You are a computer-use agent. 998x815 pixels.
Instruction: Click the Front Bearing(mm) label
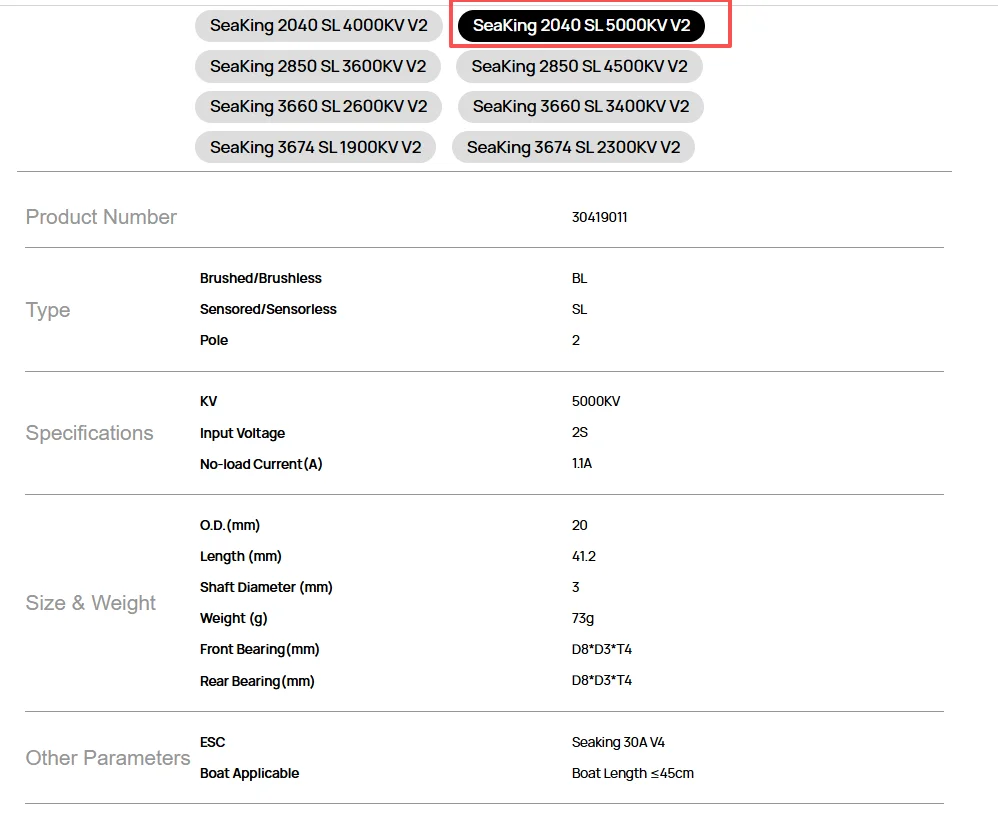(x=260, y=649)
